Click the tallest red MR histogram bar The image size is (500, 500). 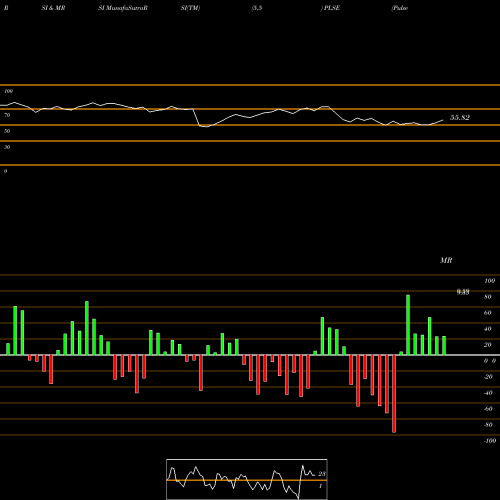pyautogui.click(x=394, y=394)
